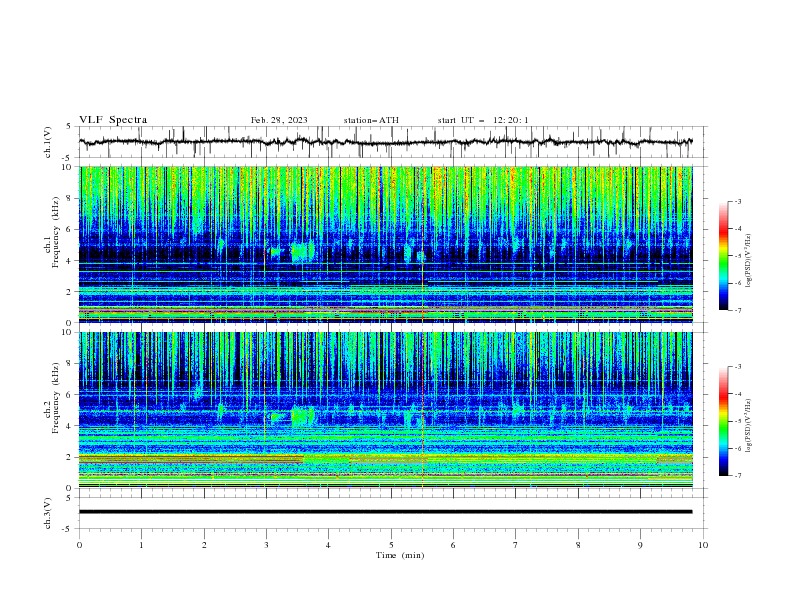Click time axis tick label "3"
Viewport: 792px width, 612px height.
pos(266,545)
